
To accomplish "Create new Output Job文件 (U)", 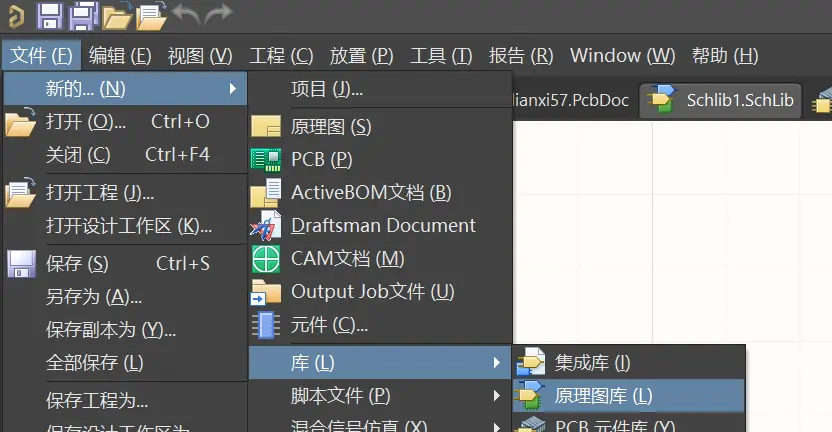I will (380, 292).
